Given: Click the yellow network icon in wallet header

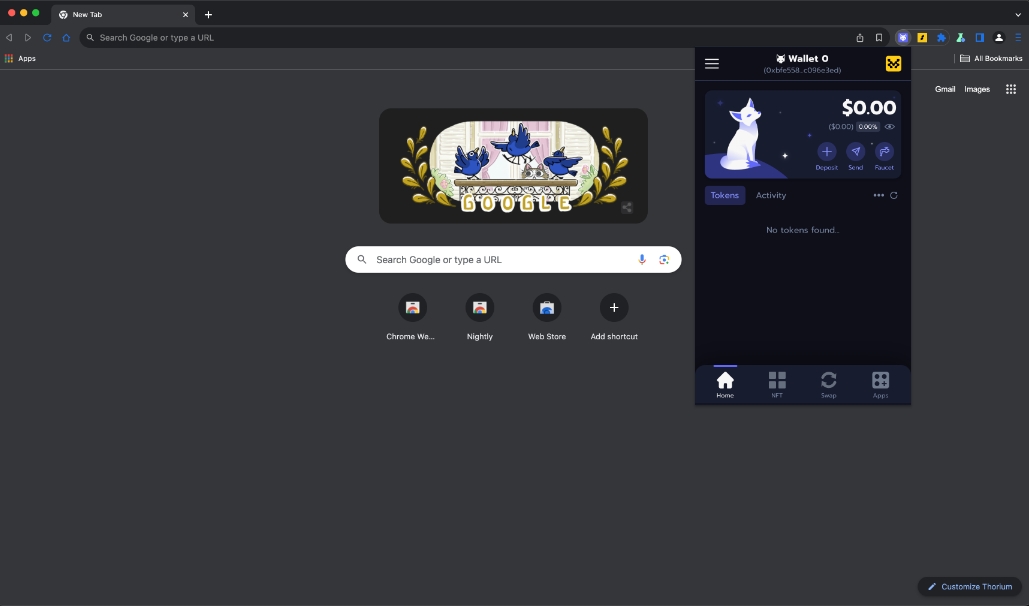Looking at the screenshot, I should (x=893, y=64).
